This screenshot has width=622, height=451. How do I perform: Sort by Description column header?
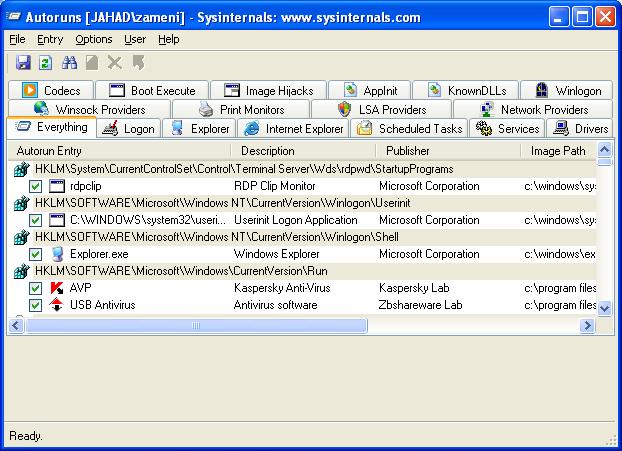(x=303, y=151)
